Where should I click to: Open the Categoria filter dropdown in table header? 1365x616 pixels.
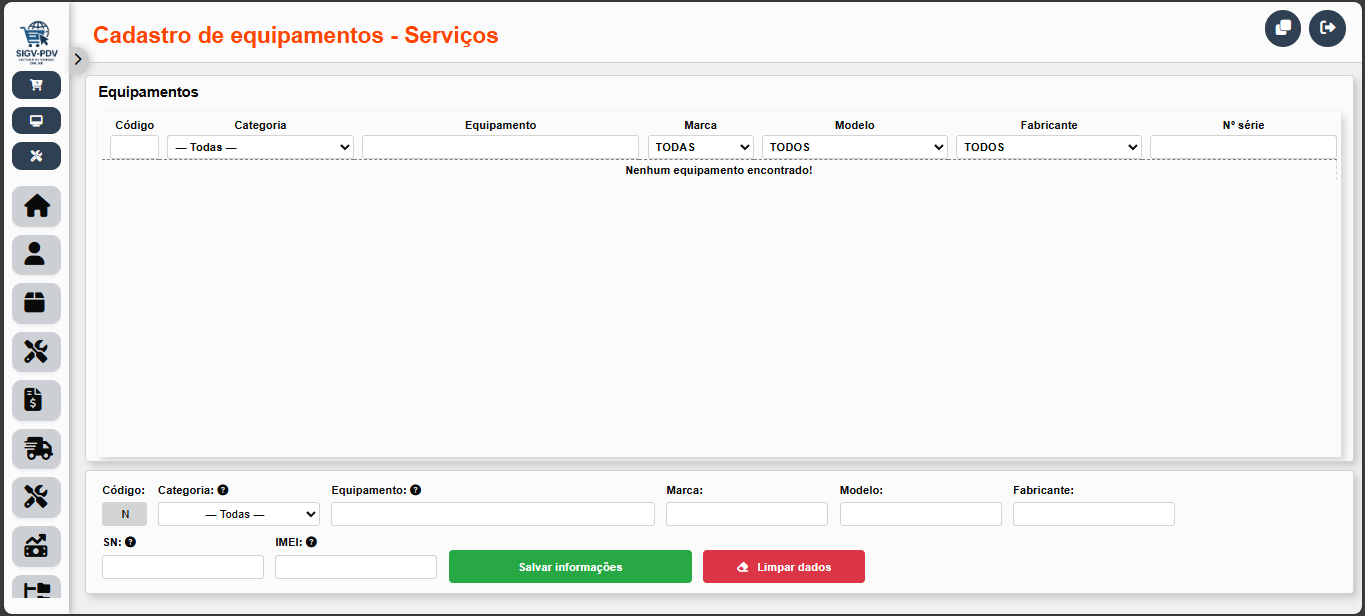click(x=260, y=147)
